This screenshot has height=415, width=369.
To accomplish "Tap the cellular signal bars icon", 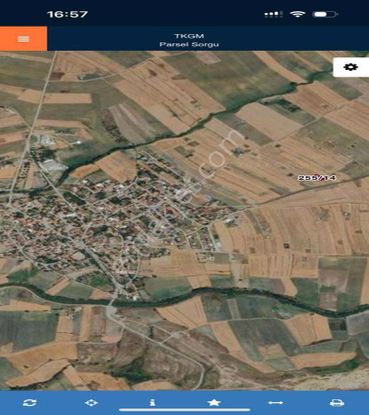I will tap(273, 14).
